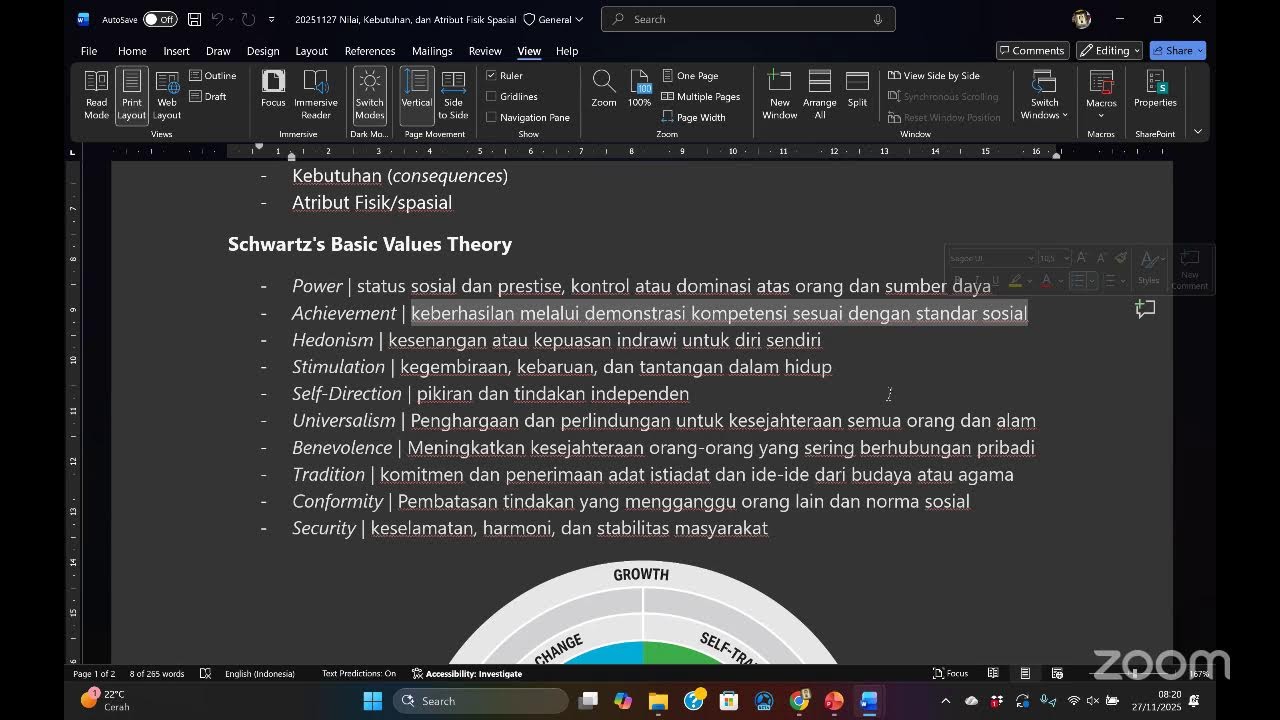Open the File menu
The image size is (1280, 720).
pos(89,51)
